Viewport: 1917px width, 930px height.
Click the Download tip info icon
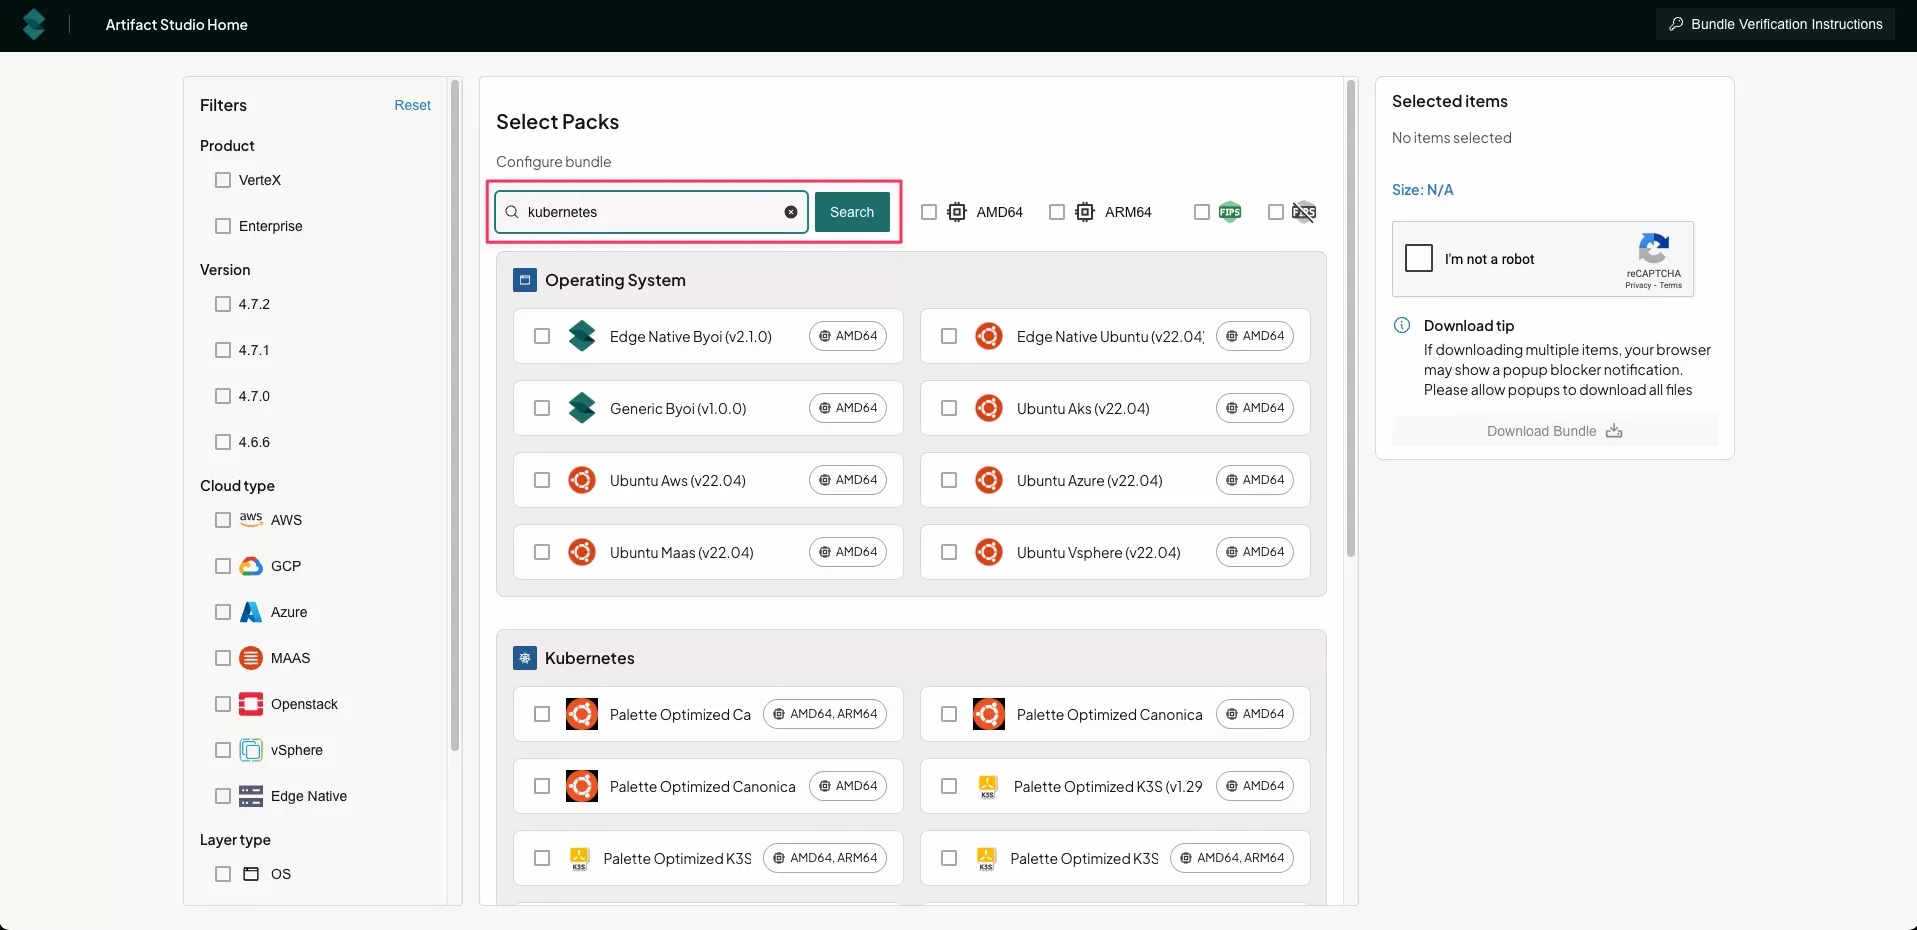point(1402,325)
